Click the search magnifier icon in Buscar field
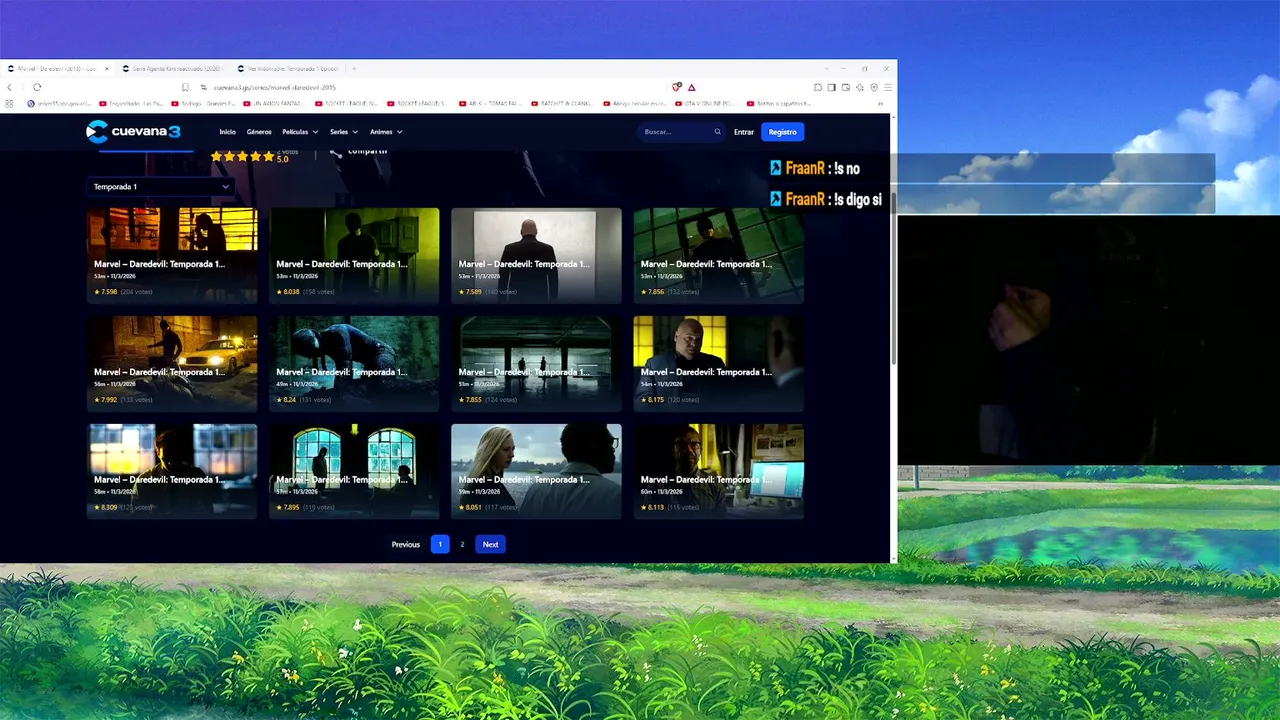 tap(717, 132)
